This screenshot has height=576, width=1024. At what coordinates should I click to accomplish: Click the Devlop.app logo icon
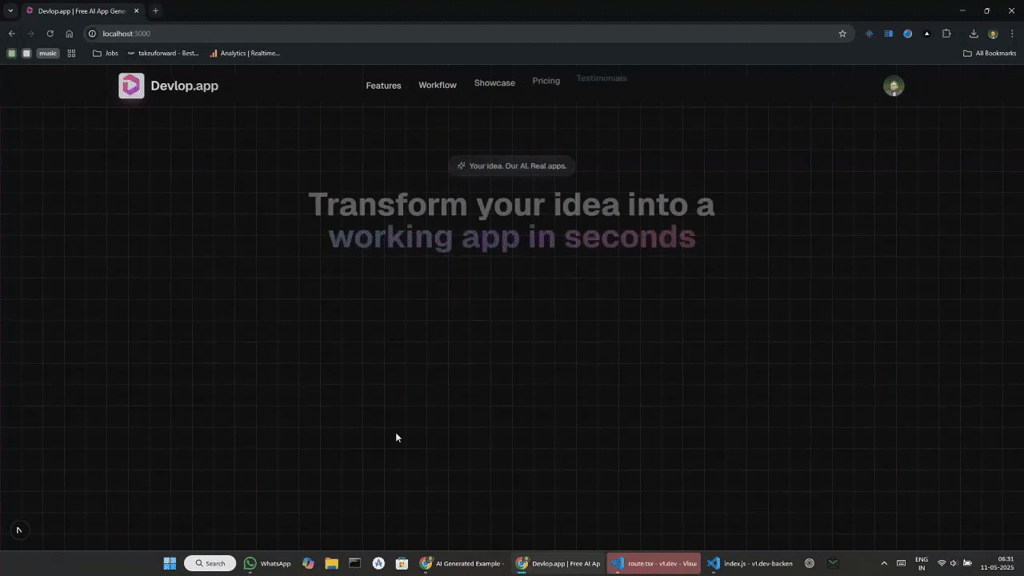(131, 86)
